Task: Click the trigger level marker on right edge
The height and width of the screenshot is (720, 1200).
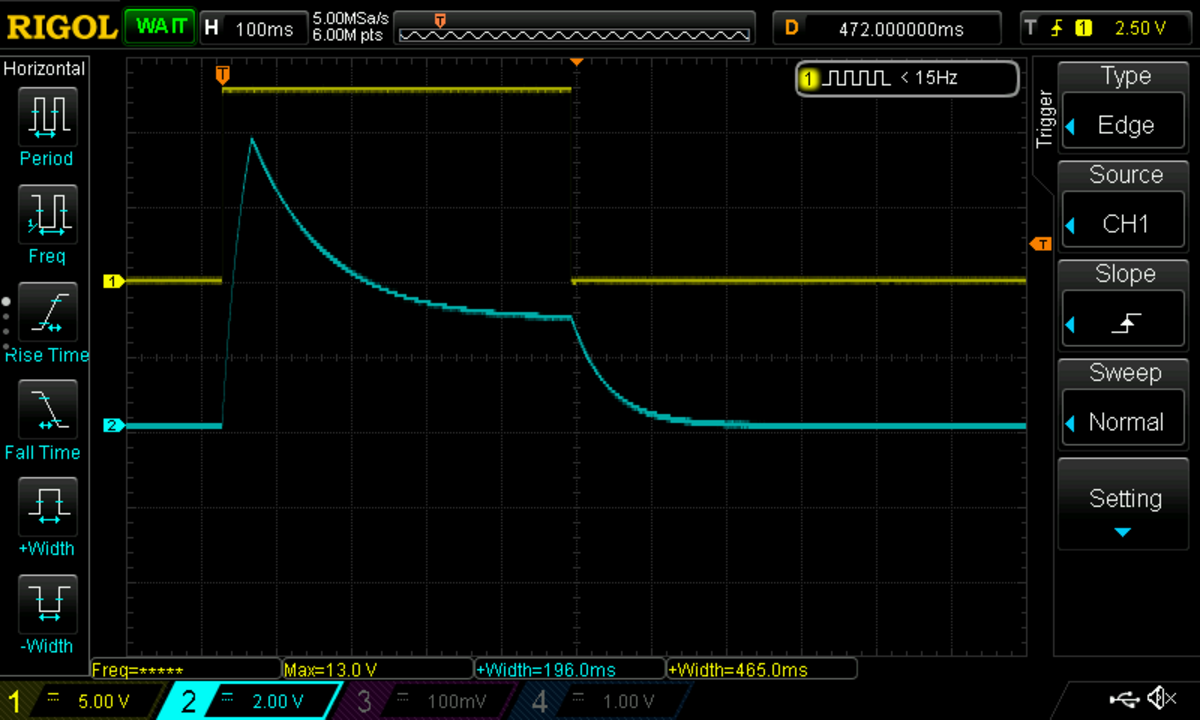Action: click(x=1040, y=244)
